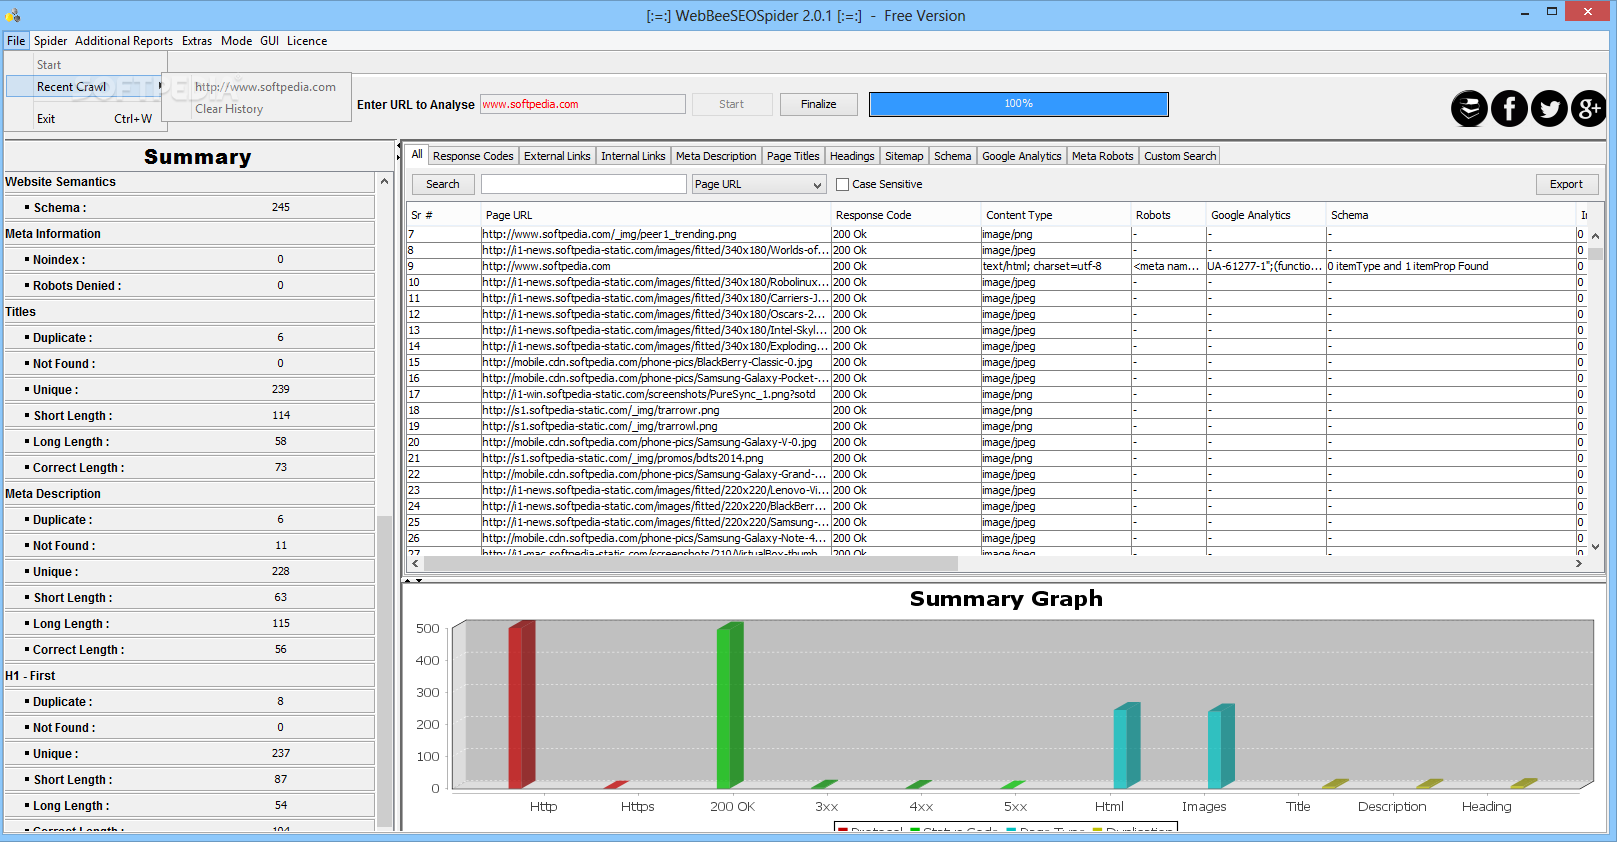Click the Meta Description Not Found value 11

(x=281, y=545)
